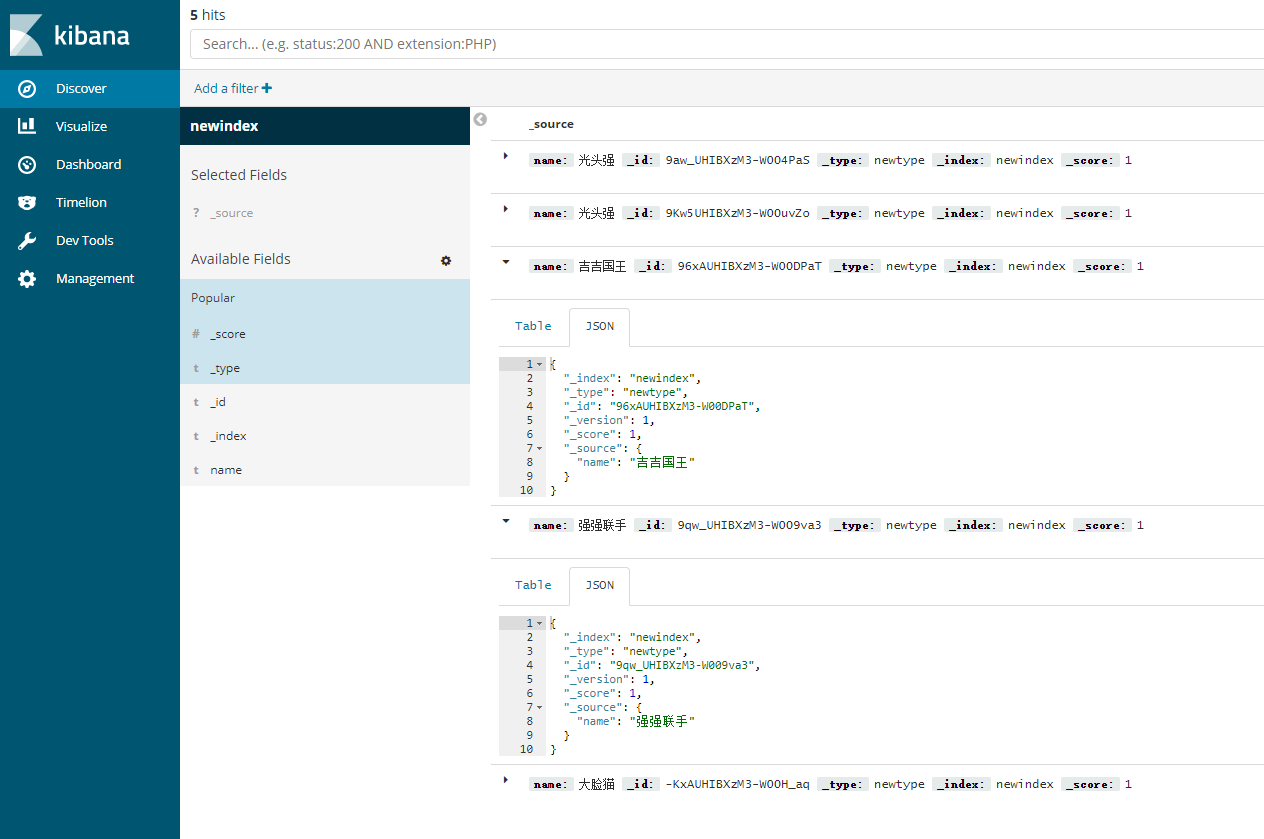Expand the row with id 9Kw5UHIBXzM3-W00uvZo
This screenshot has width=1264, height=839.
(506, 209)
